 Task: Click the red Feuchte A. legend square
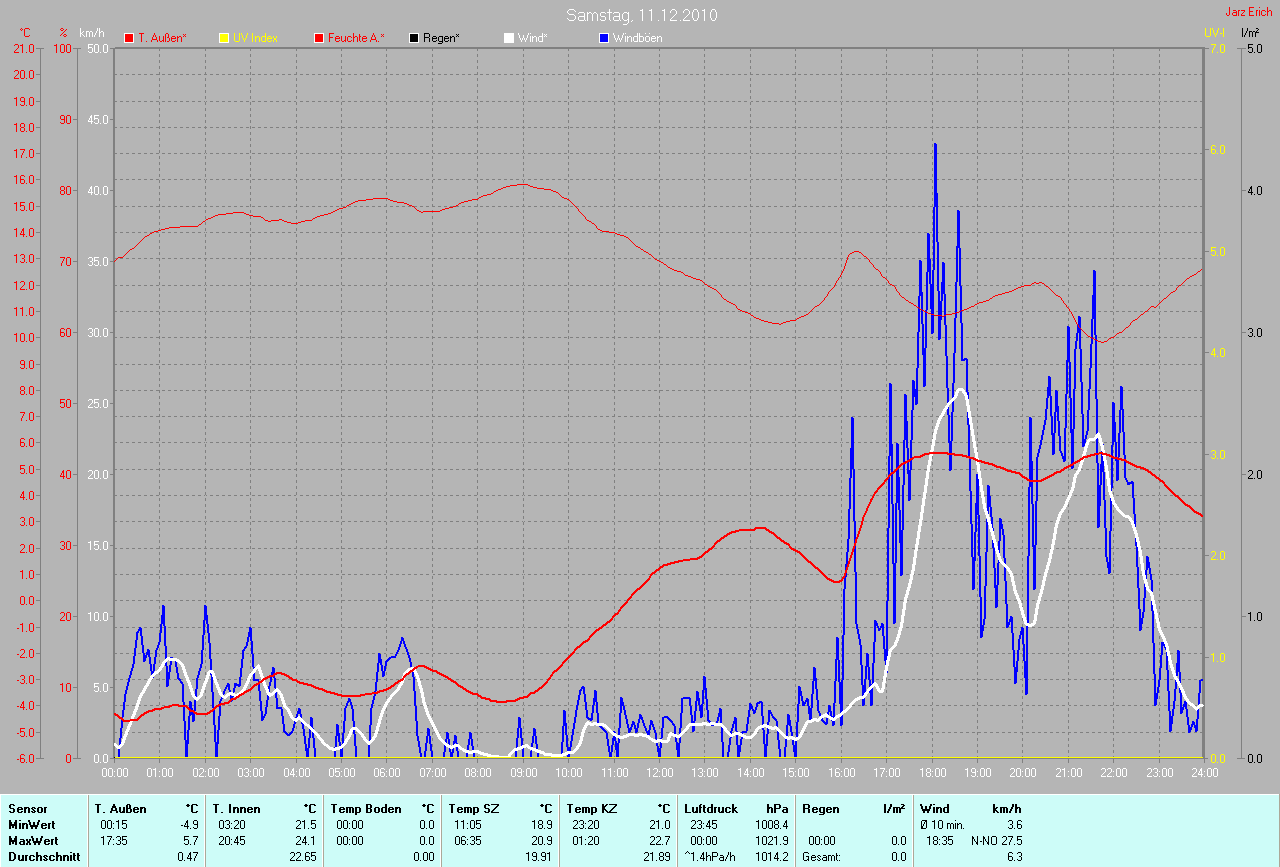[x=320, y=38]
